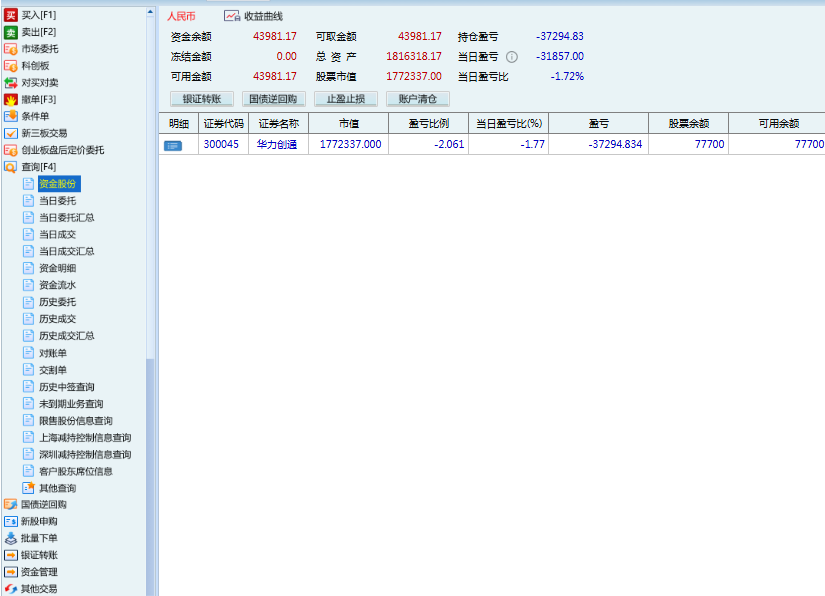Click the sidebar scrollbar up arrow
The width and height of the screenshot is (825, 596).
point(150,12)
